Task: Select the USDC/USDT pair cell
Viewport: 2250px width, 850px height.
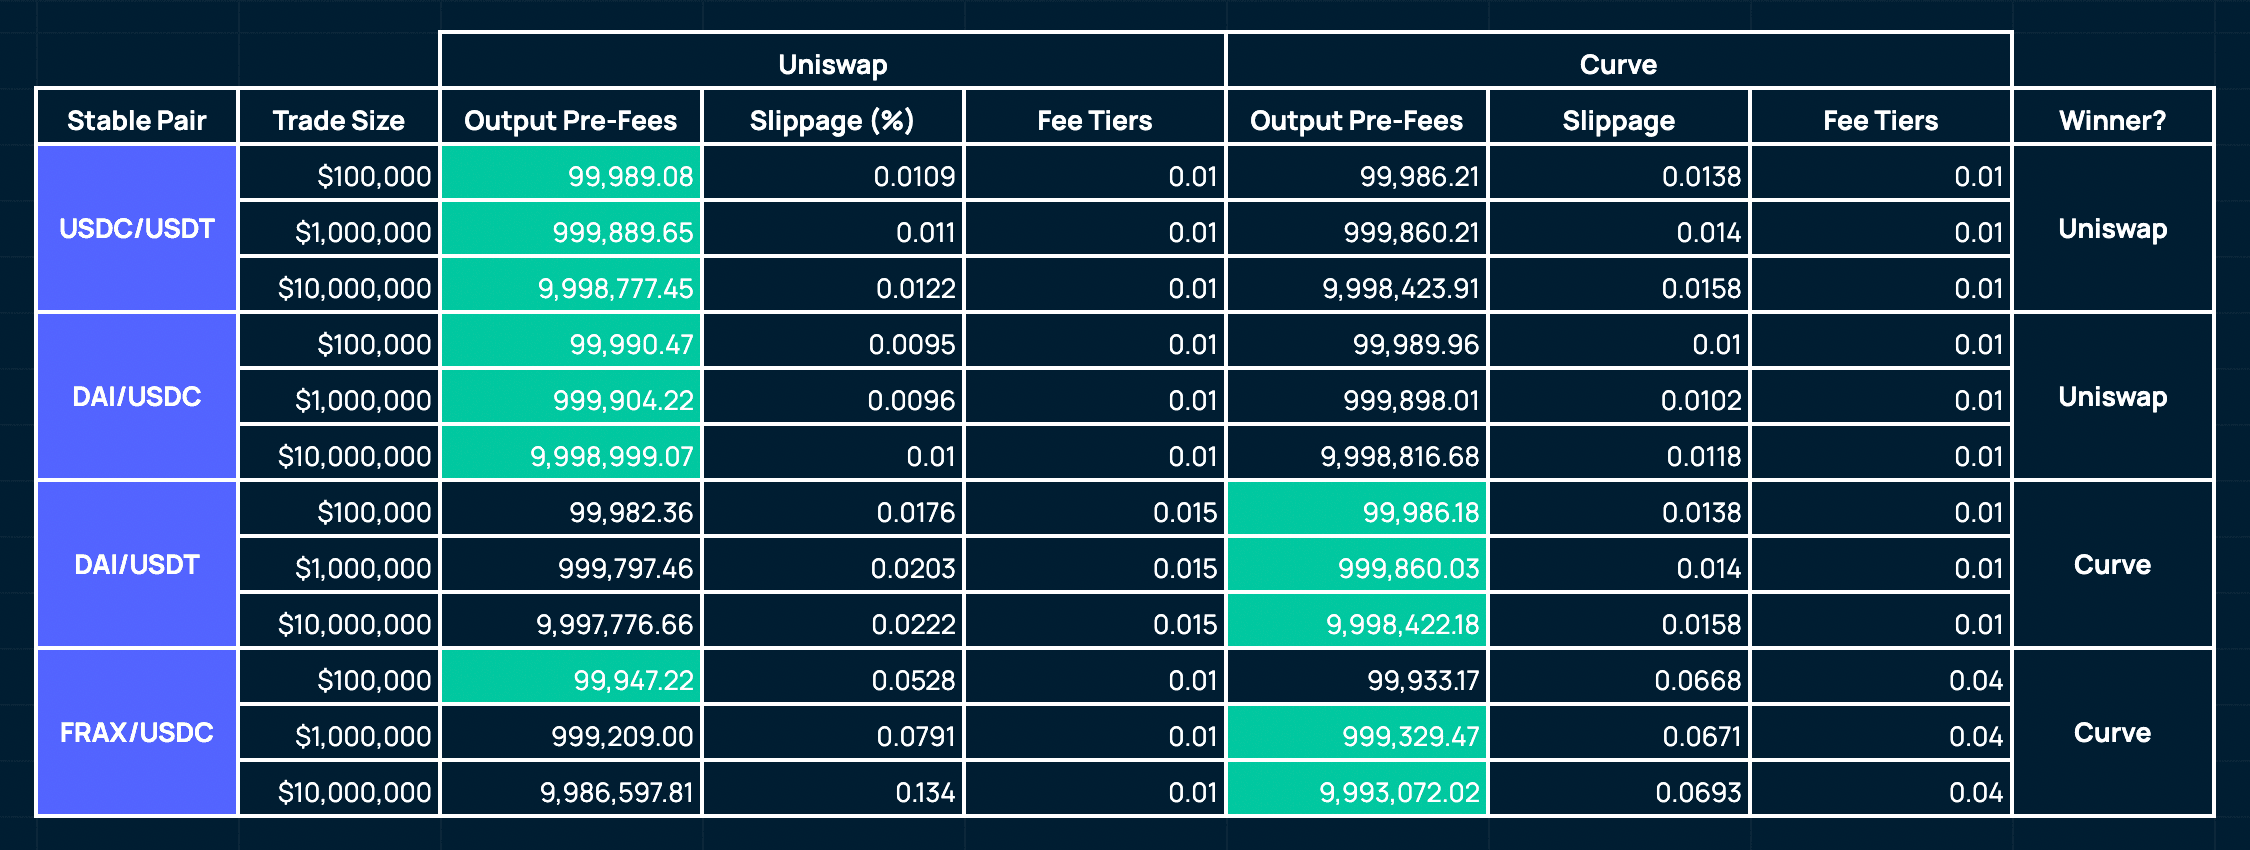Action: click(x=137, y=229)
